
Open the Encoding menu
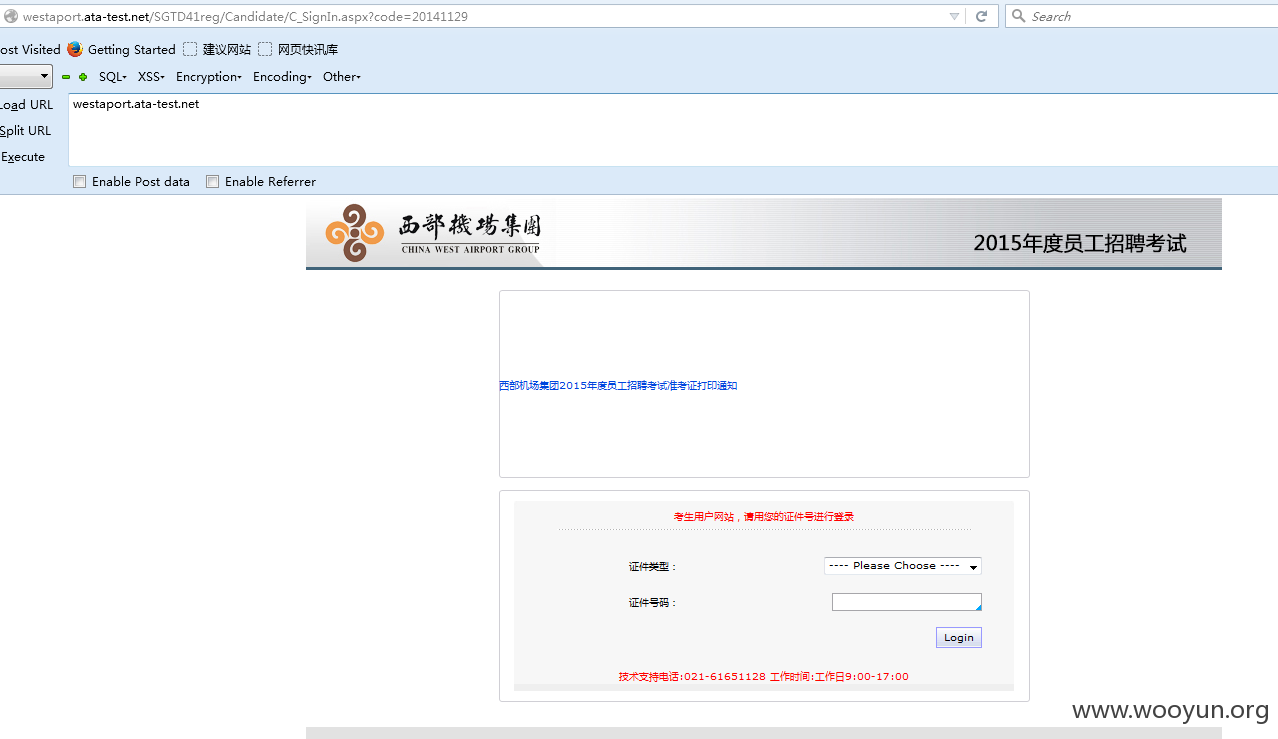click(282, 77)
